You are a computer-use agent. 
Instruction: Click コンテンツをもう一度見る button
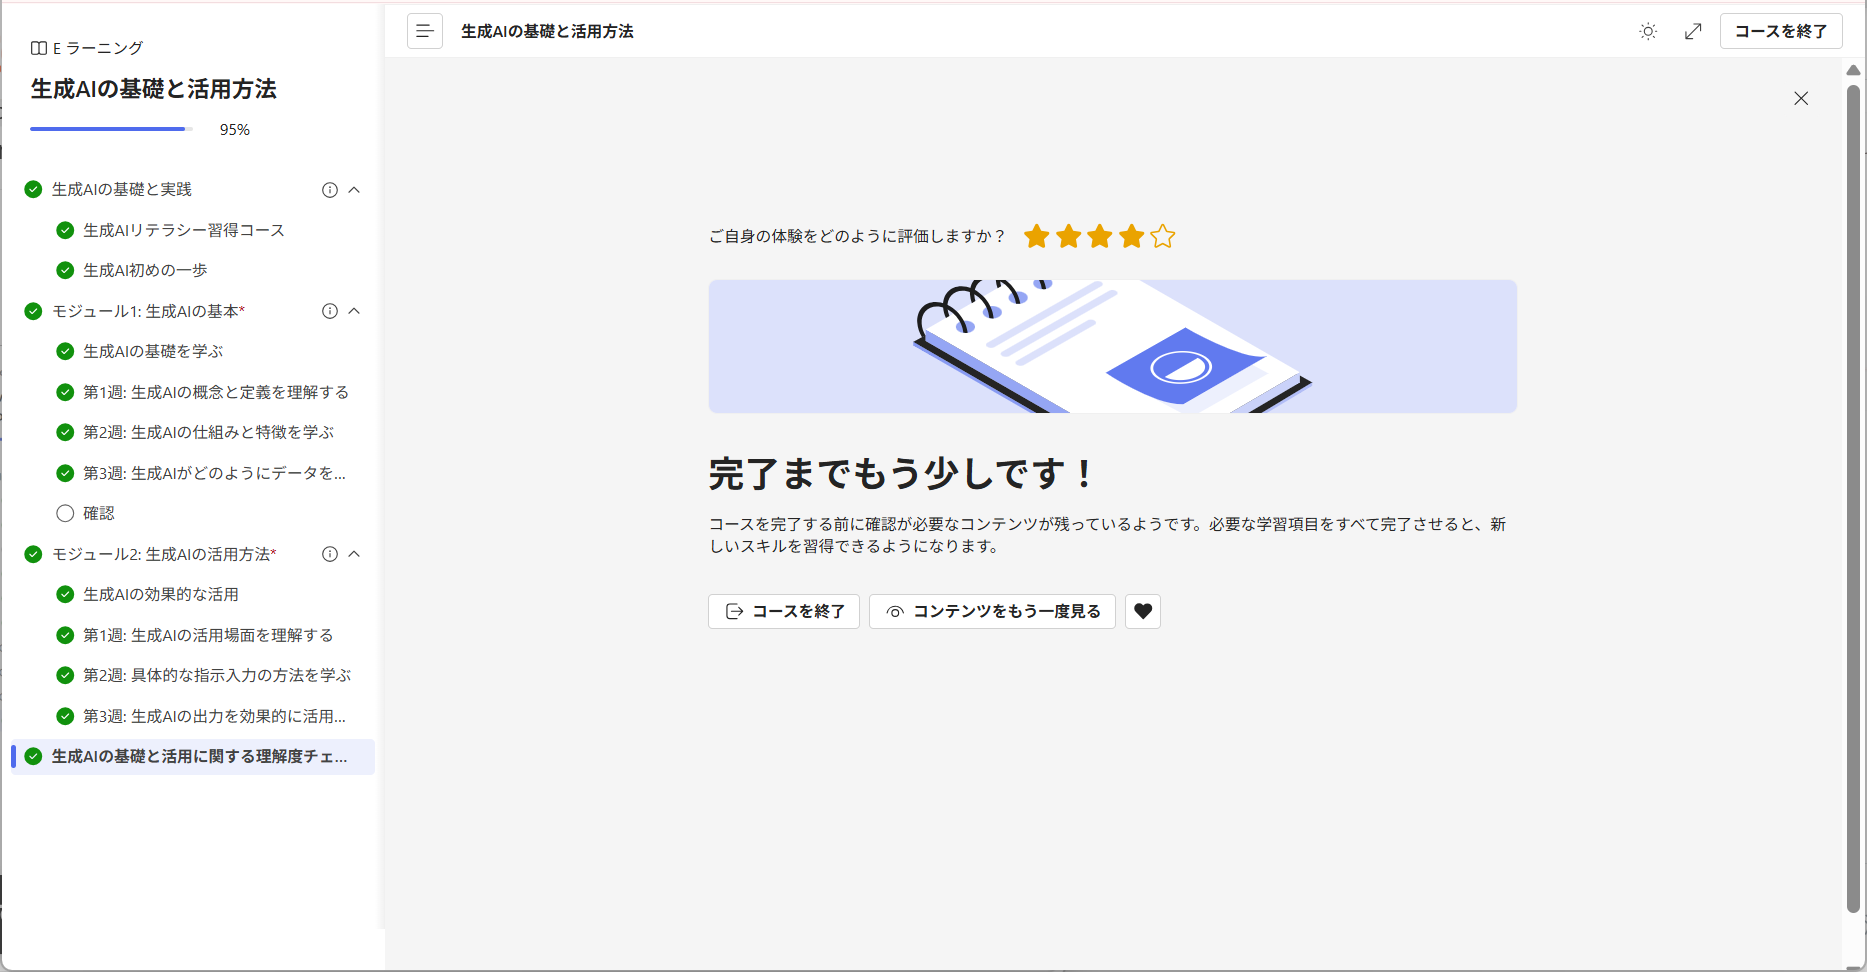point(992,611)
